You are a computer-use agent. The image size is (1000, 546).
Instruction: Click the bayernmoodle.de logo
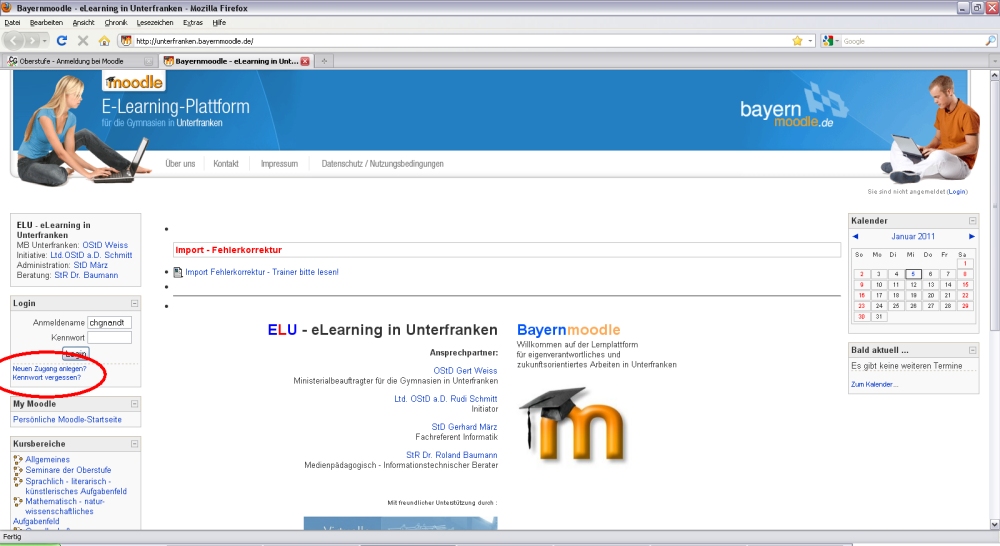pyautogui.click(x=794, y=106)
